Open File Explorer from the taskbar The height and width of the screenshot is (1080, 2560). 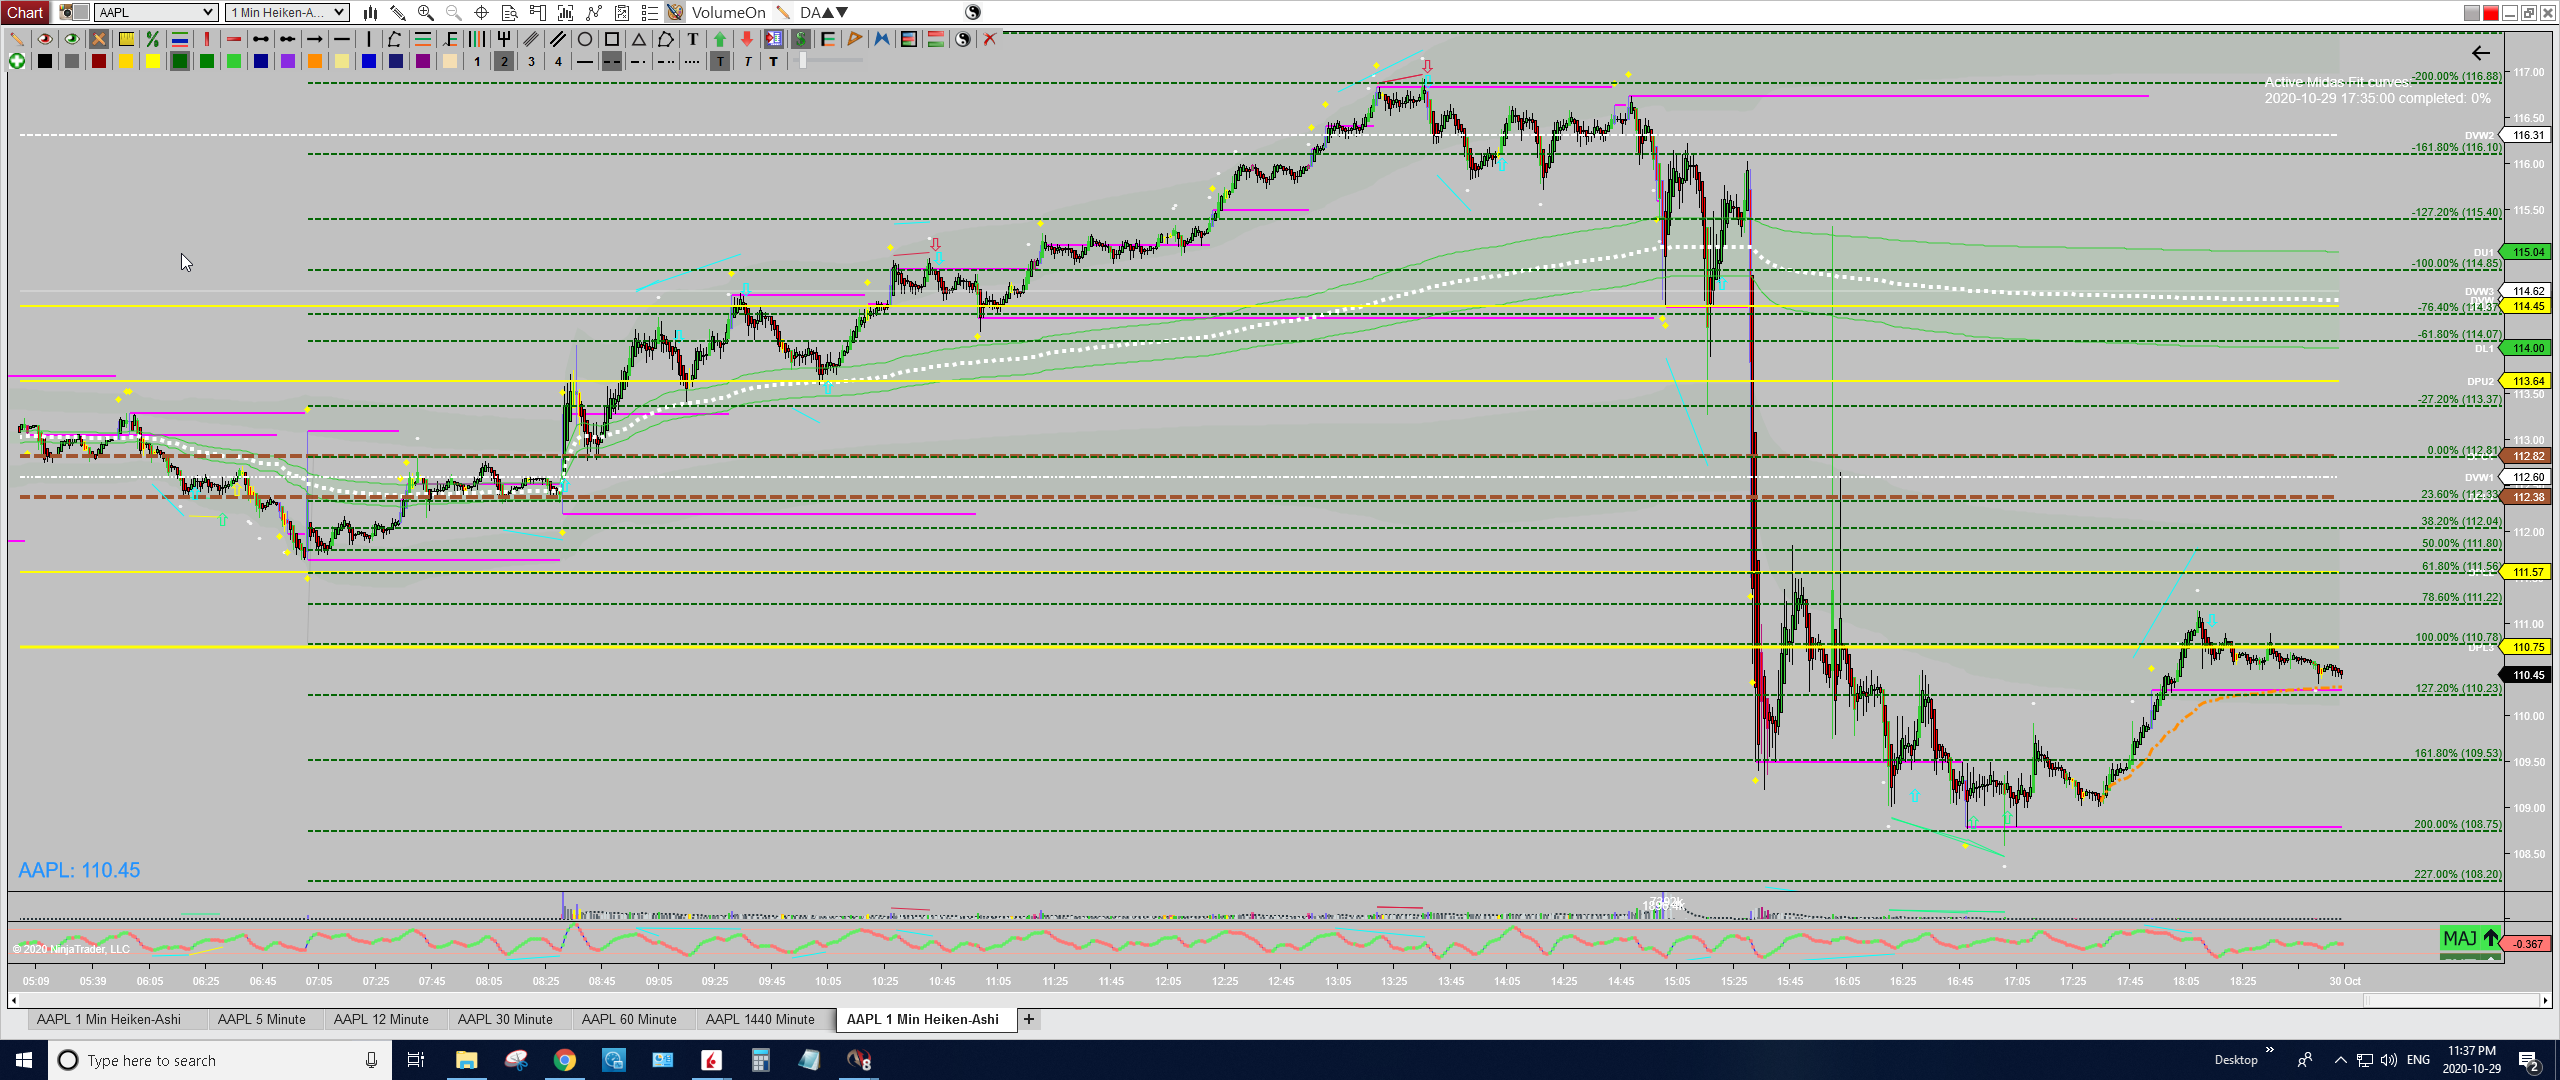click(467, 1060)
